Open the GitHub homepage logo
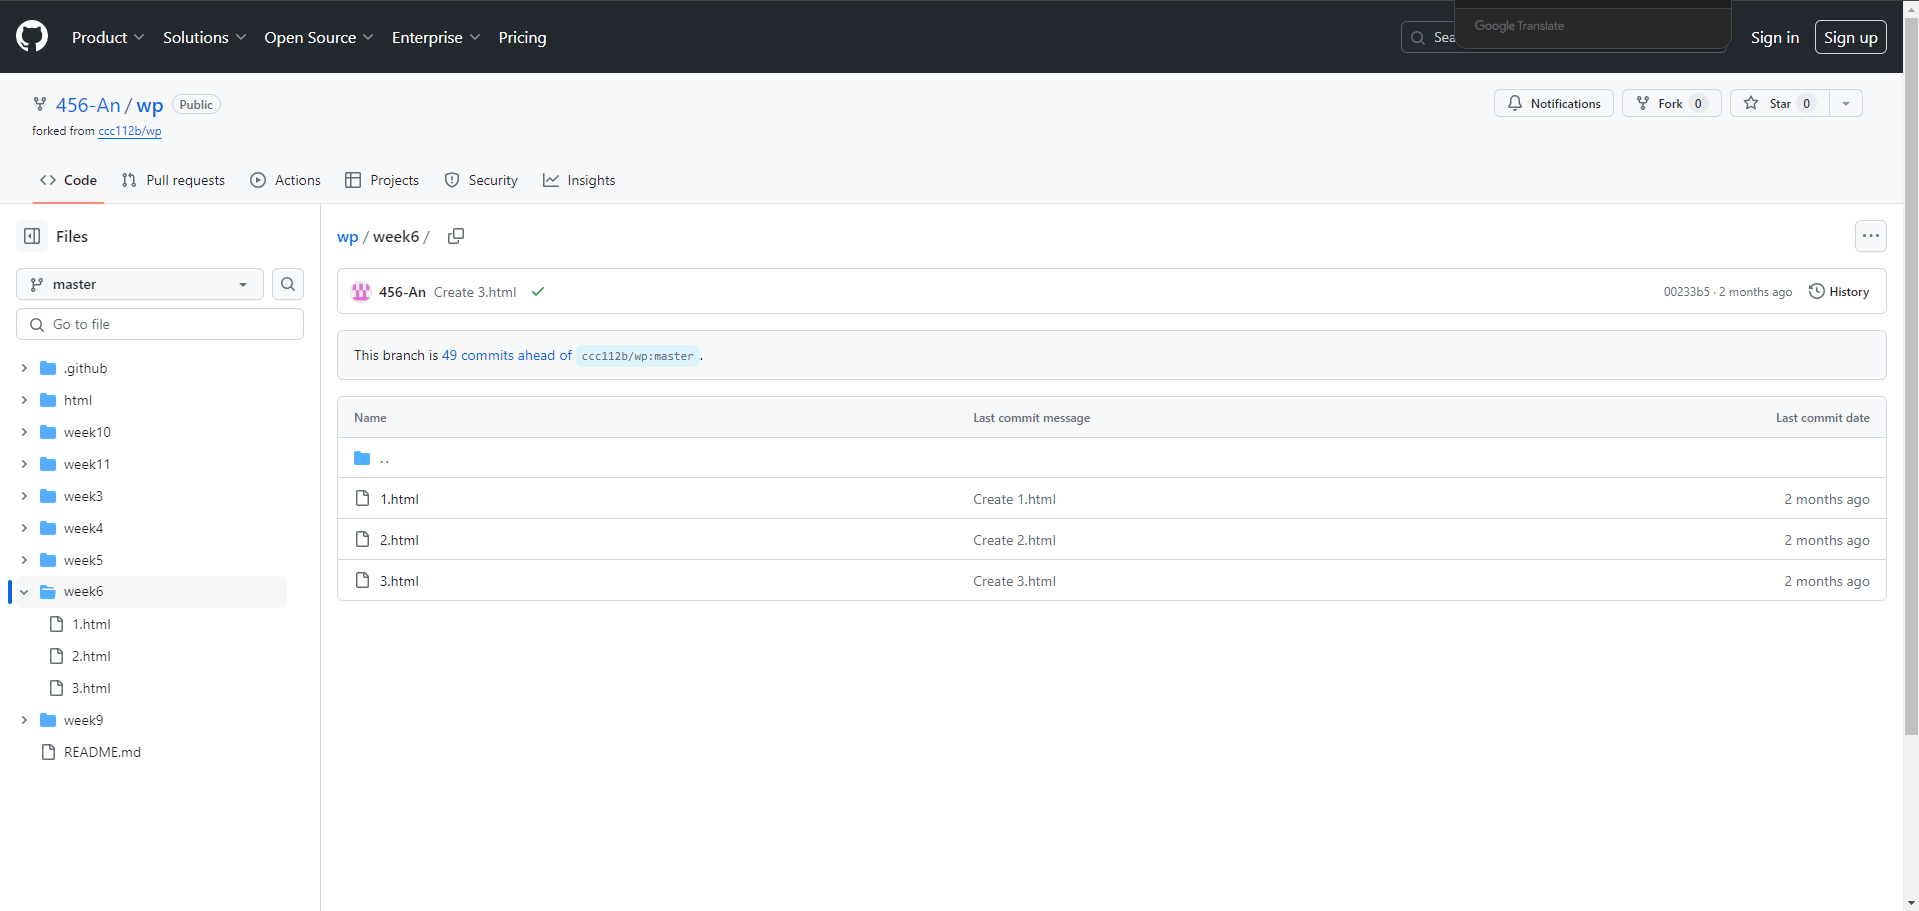1919x911 pixels. (32, 37)
